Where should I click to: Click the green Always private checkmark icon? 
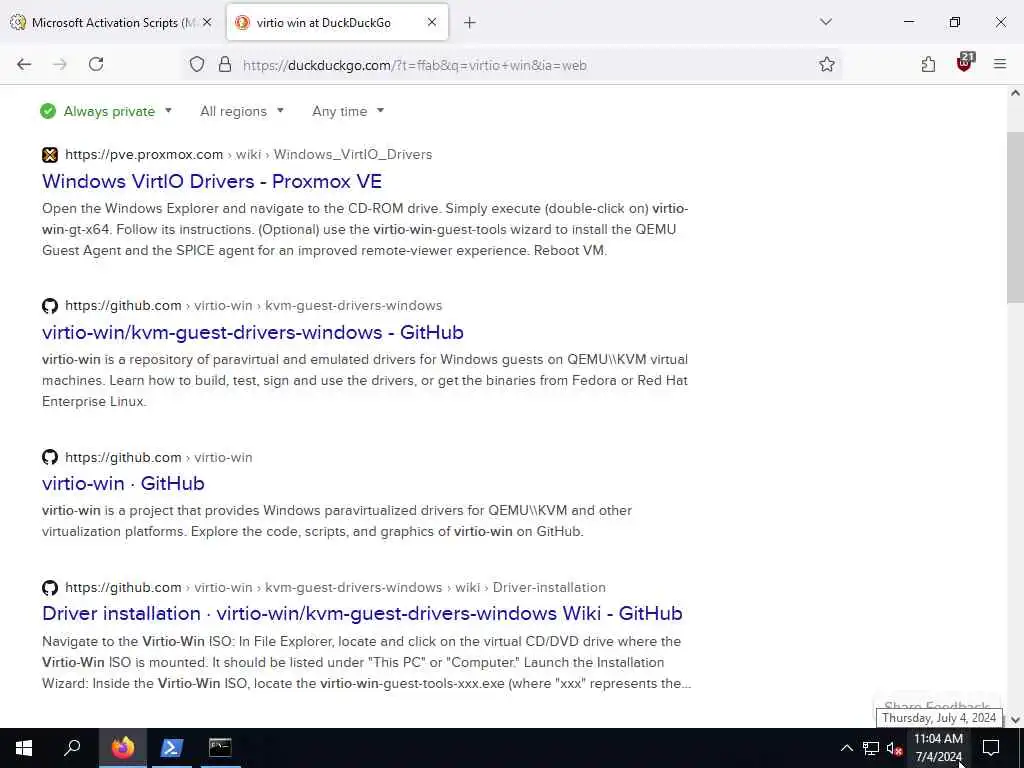[48, 112]
